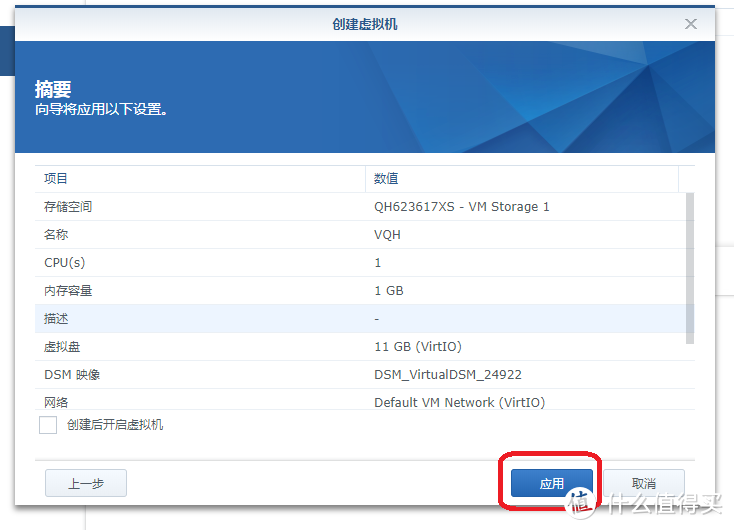This screenshot has width=734, height=530.
Task: Select the 网络 row label
Action: click(x=56, y=402)
